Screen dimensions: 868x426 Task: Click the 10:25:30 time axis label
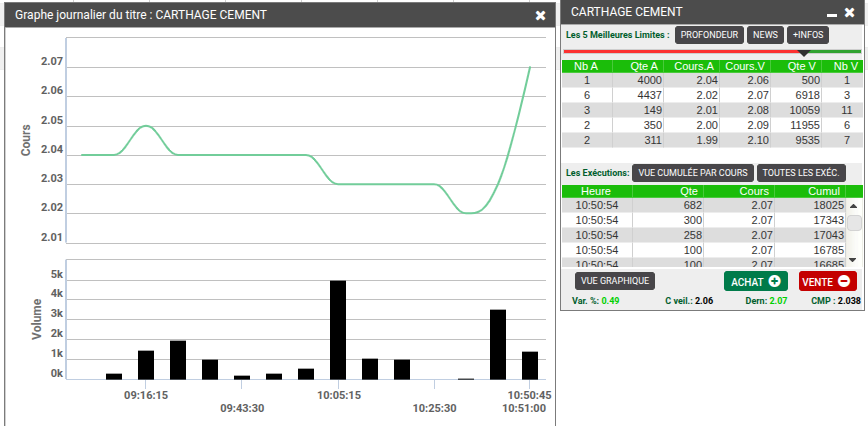click(435, 409)
